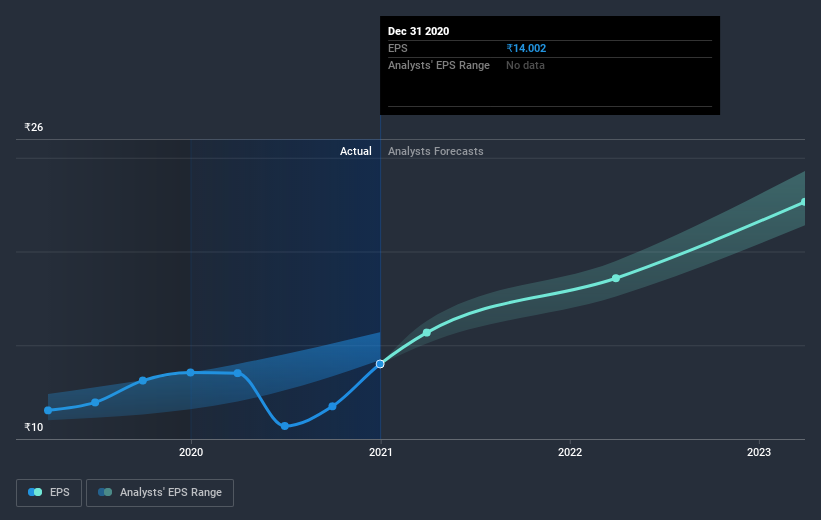Click the EPS point at the 2020 gridline
The height and width of the screenshot is (520, 821).
pos(191,372)
